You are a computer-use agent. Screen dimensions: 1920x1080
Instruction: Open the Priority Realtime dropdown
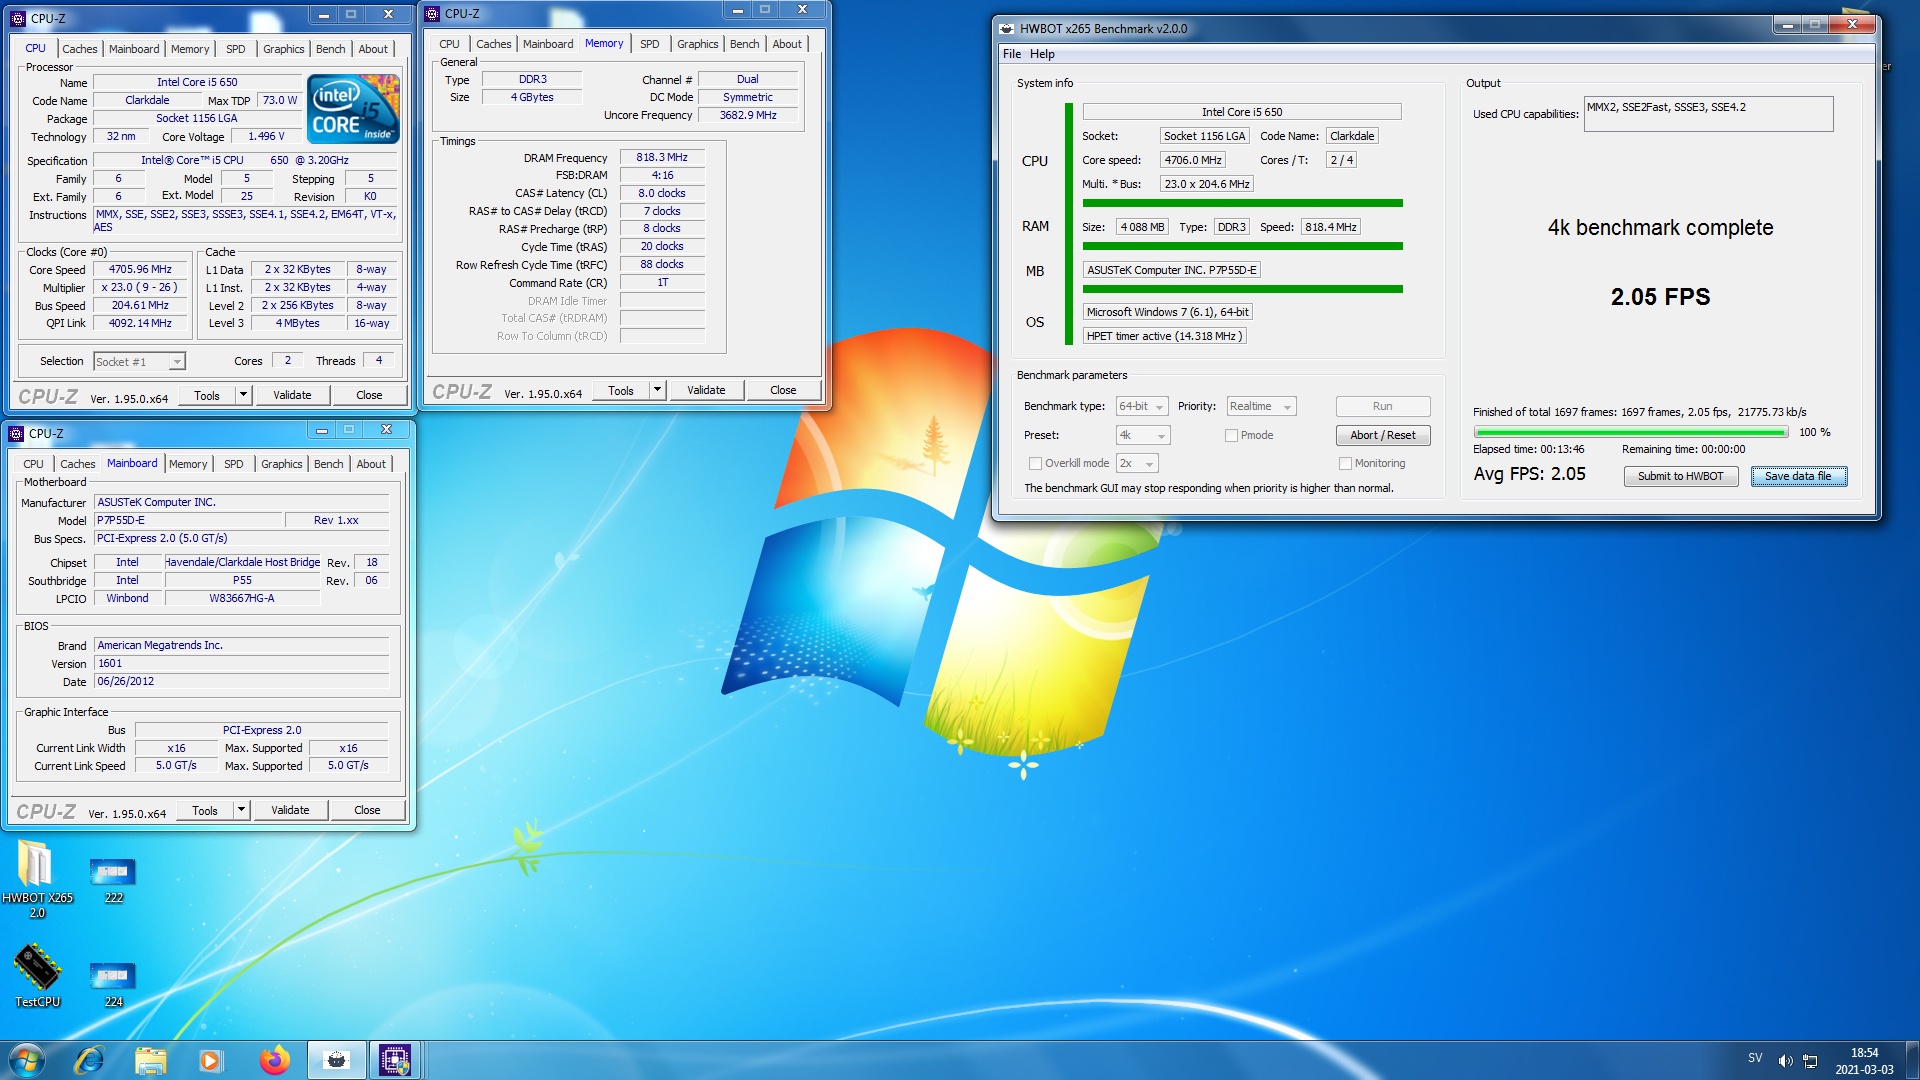[x=1261, y=406]
